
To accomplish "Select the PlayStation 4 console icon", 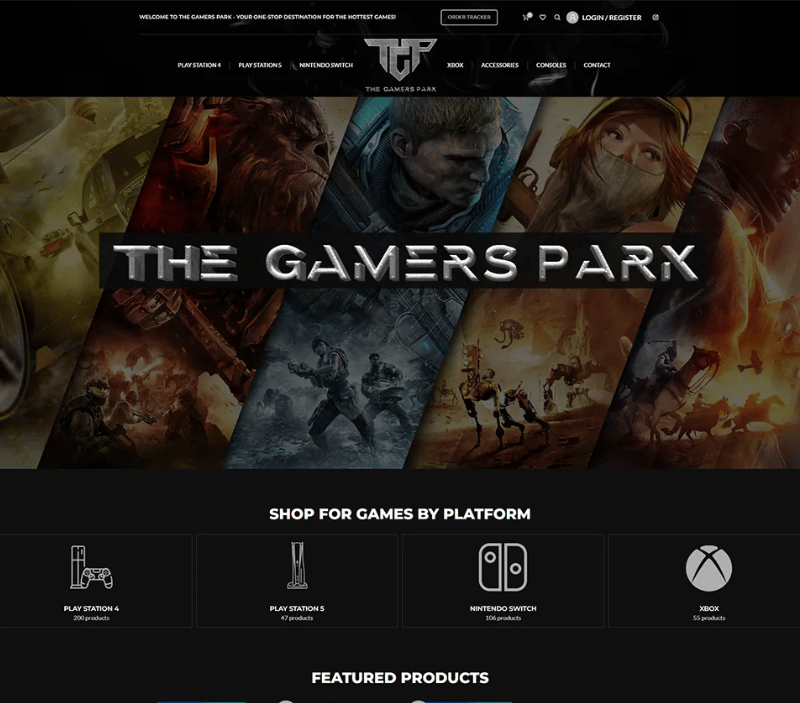I will pos(91,567).
